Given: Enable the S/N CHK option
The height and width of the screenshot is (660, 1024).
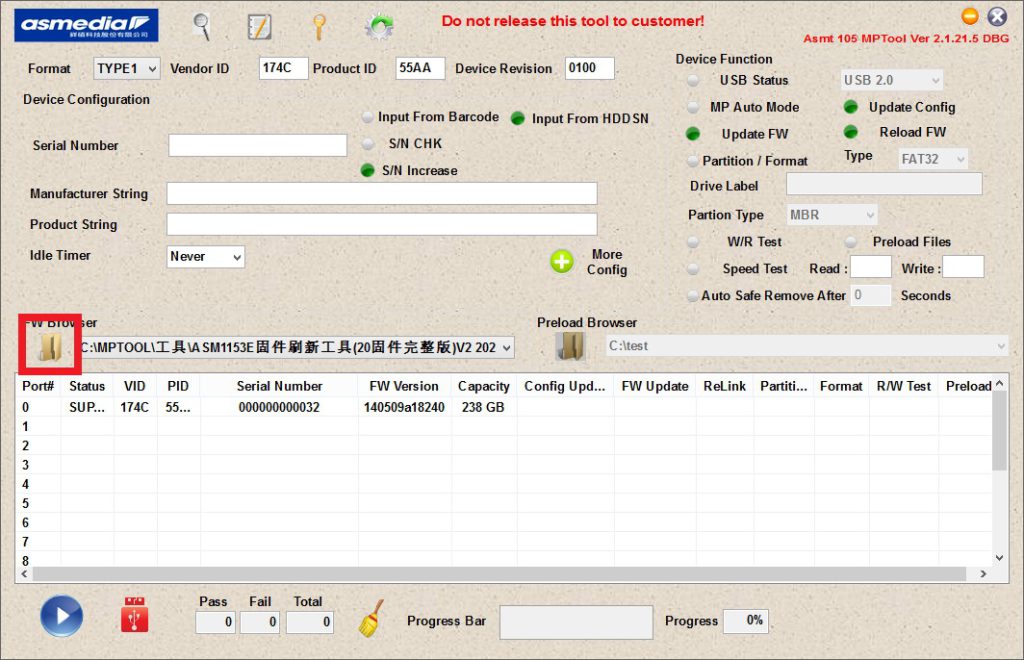Looking at the screenshot, I should click(368, 144).
